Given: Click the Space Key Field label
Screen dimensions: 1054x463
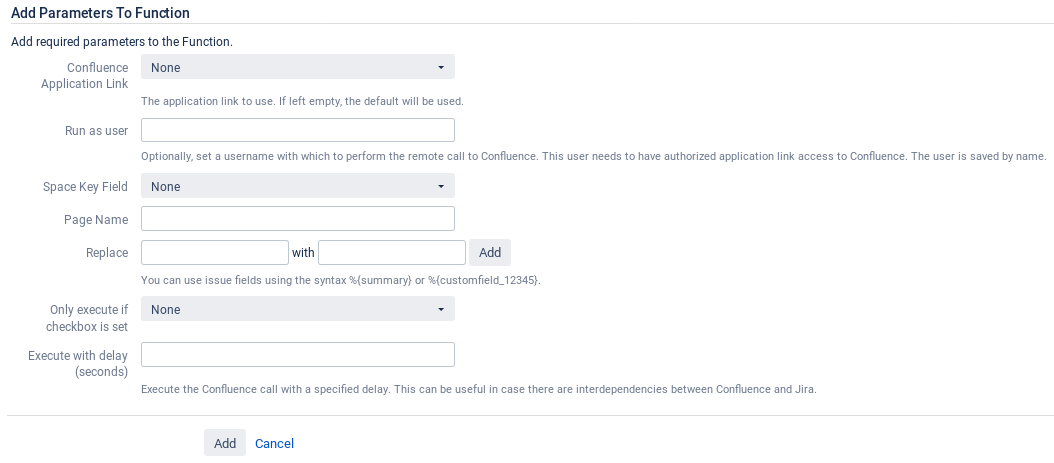Looking at the screenshot, I should point(85,186).
